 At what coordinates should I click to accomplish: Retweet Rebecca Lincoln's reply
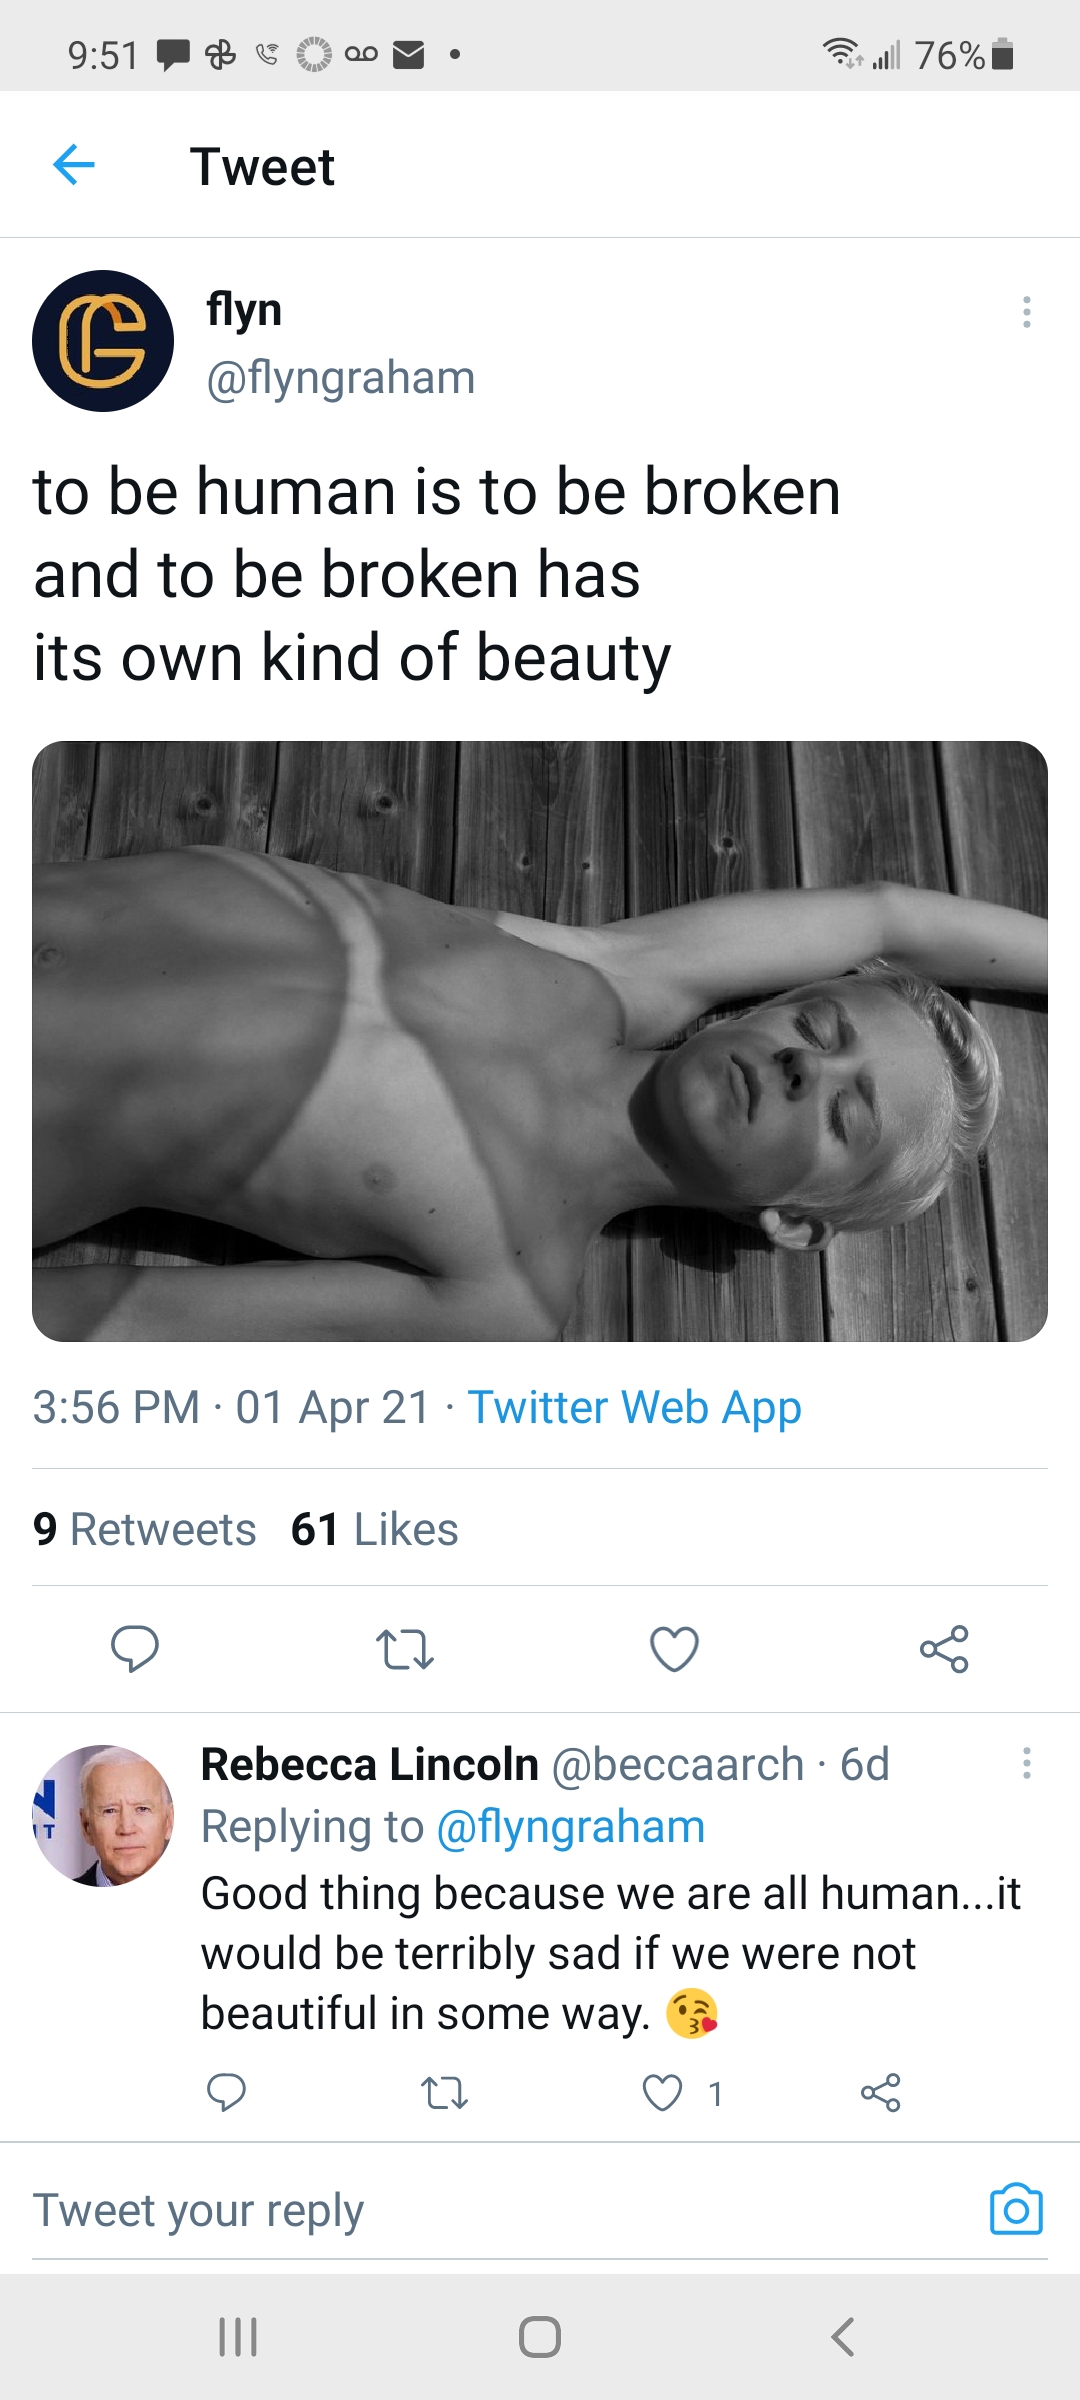pyautogui.click(x=444, y=2092)
